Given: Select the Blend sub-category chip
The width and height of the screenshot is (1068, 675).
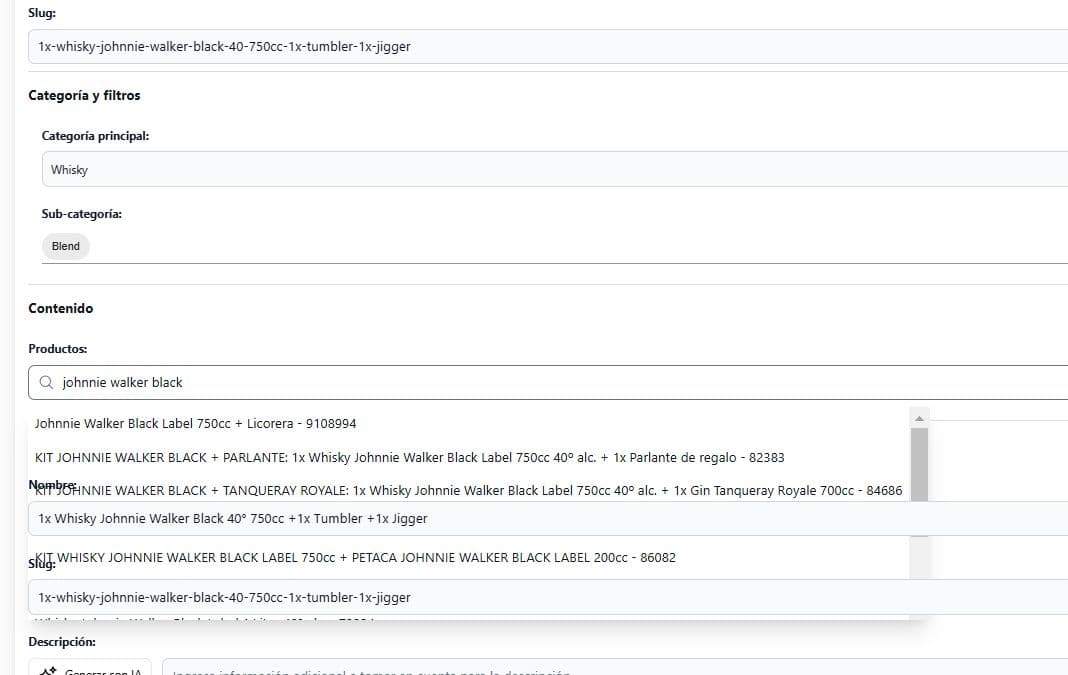Looking at the screenshot, I should pos(65,247).
